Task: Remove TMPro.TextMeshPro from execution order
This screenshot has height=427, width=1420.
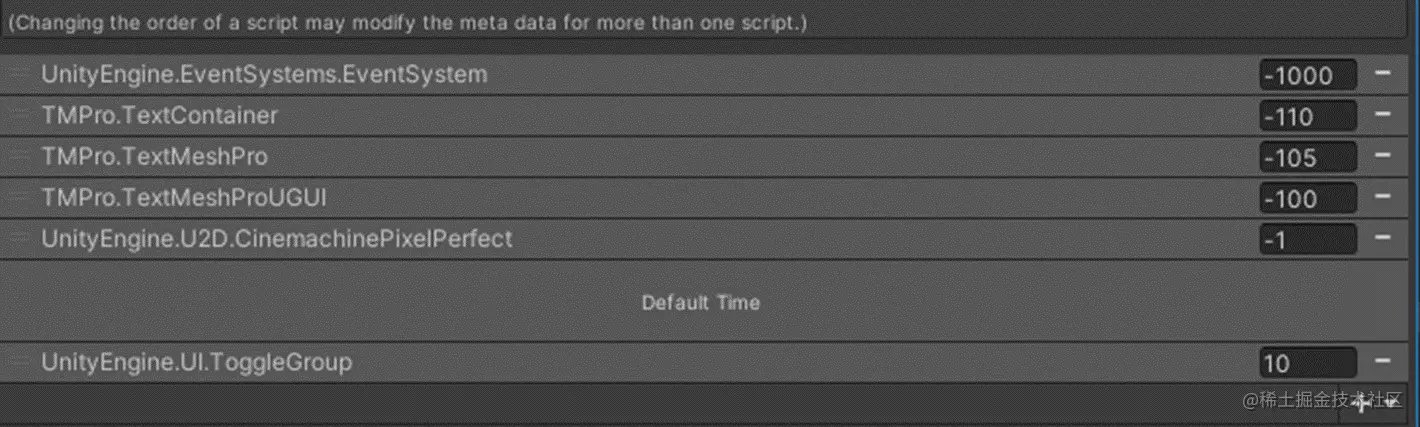Action: point(1383,156)
